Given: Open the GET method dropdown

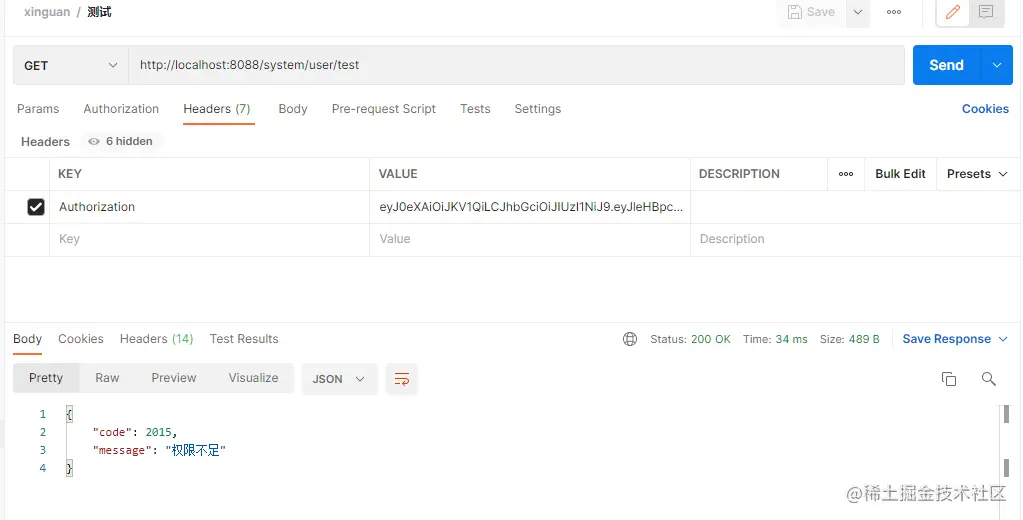Looking at the screenshot, I should 70,65.
